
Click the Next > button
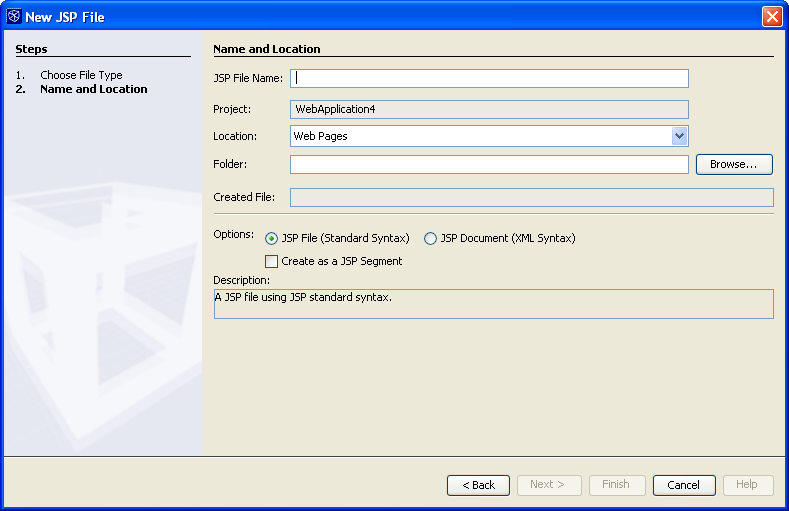pos(548,485)
